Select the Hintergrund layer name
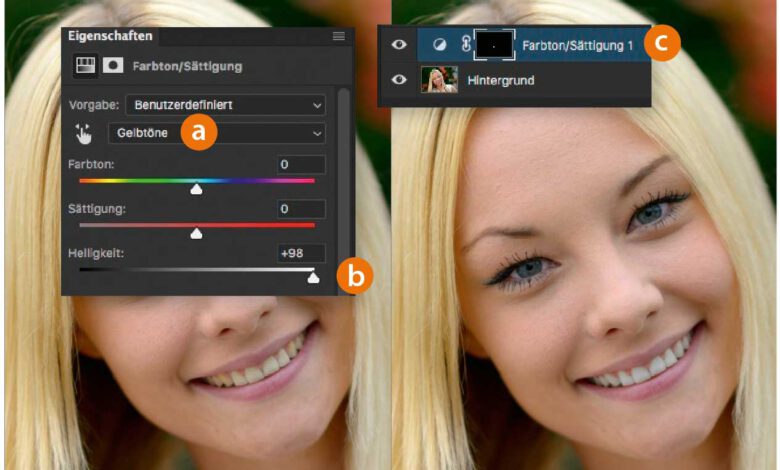780x470 pixels. click(x=501, y=81)
